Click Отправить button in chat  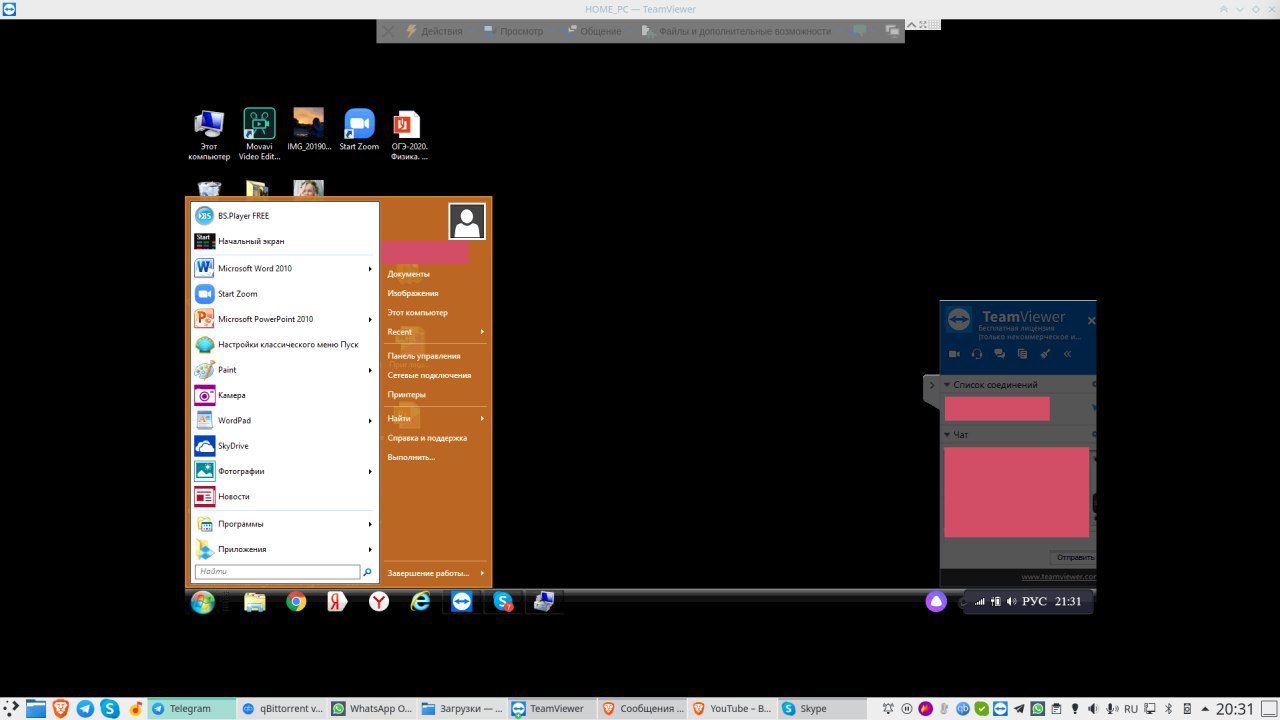click(x=1073, y=557)
